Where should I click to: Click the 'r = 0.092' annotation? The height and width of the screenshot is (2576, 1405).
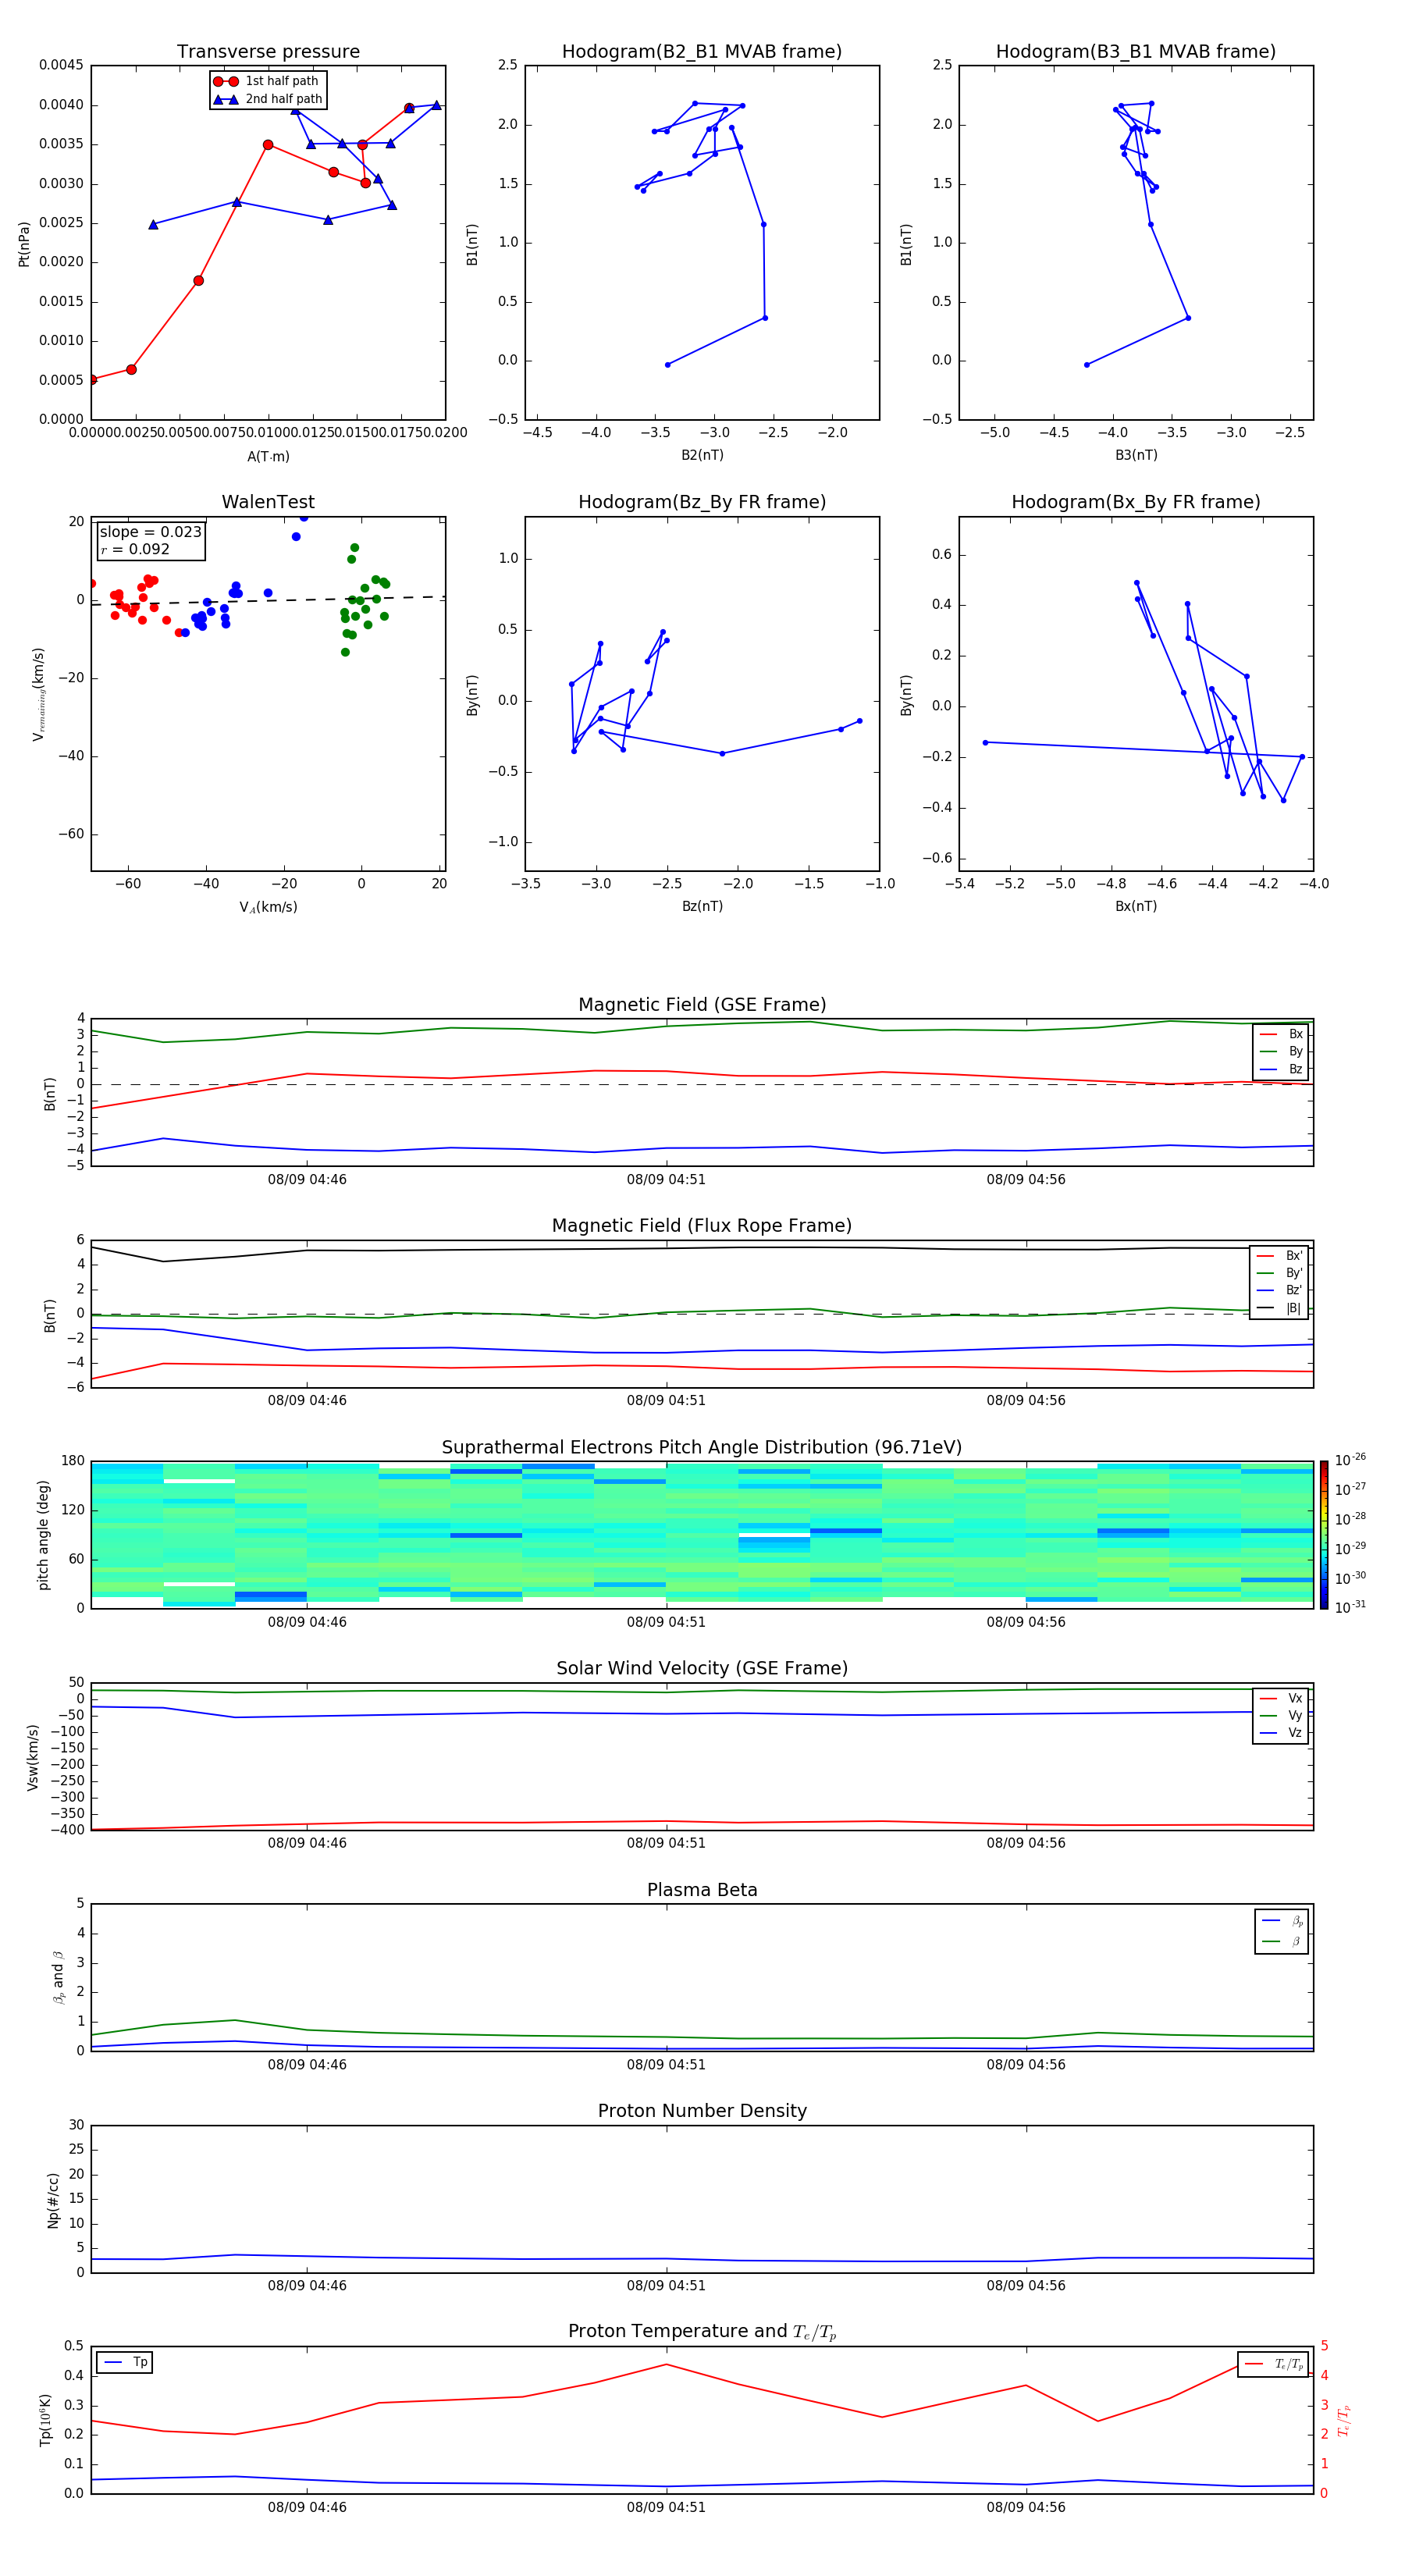coord(135,549)
